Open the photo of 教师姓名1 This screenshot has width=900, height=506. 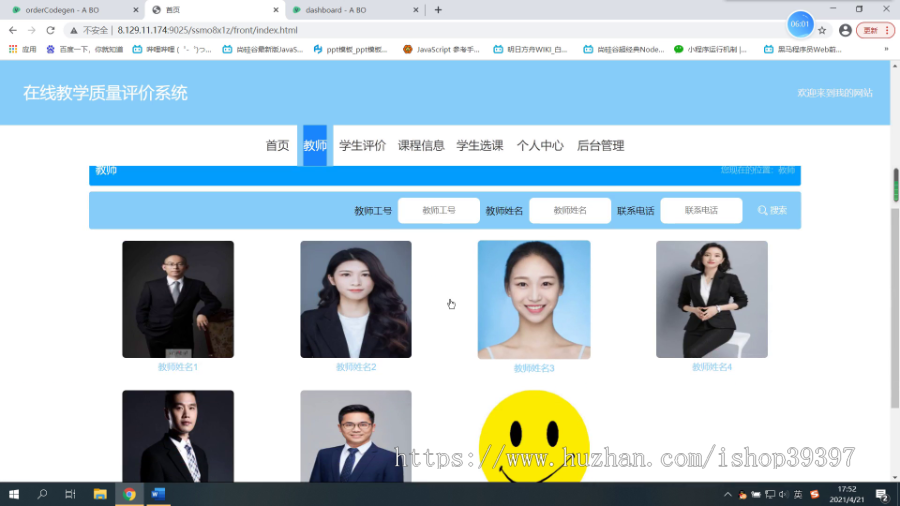(x=178, y=299)
